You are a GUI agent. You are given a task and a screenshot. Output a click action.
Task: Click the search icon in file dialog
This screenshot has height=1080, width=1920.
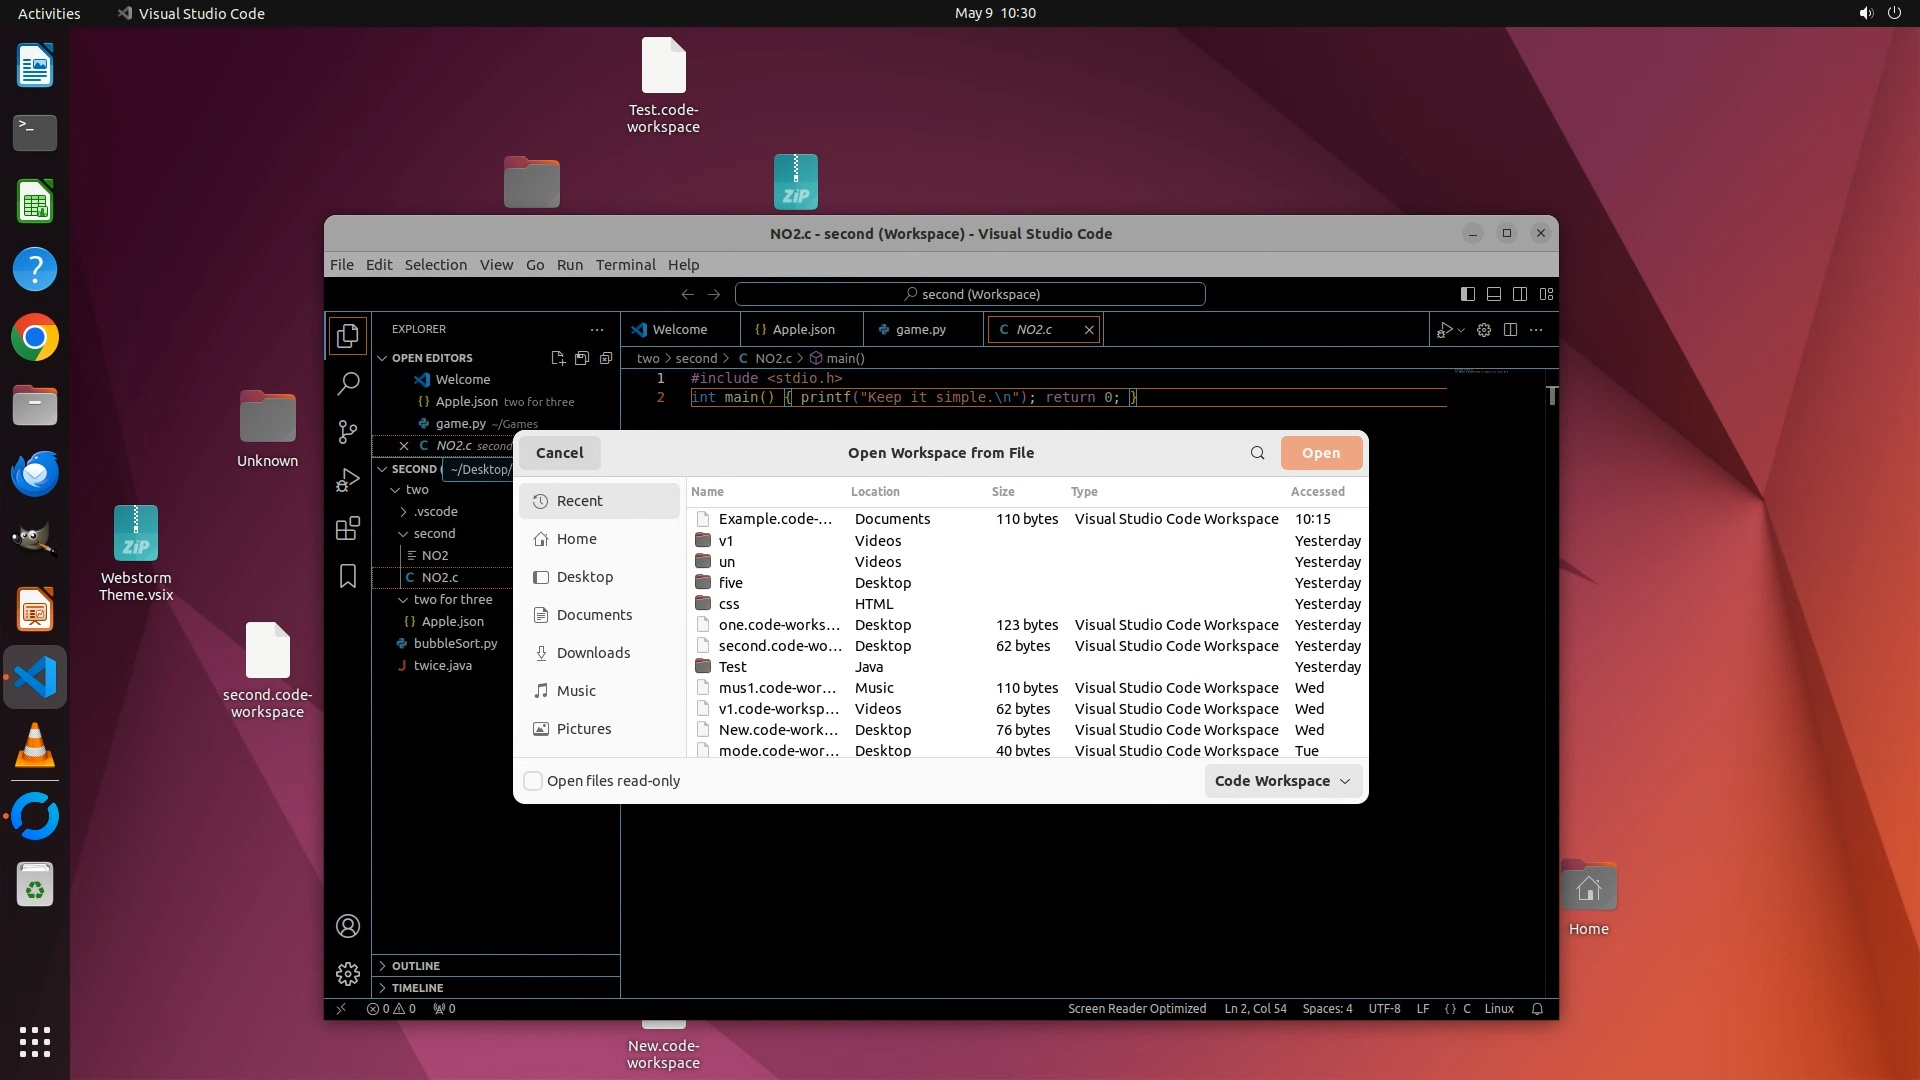point(1257,453)
